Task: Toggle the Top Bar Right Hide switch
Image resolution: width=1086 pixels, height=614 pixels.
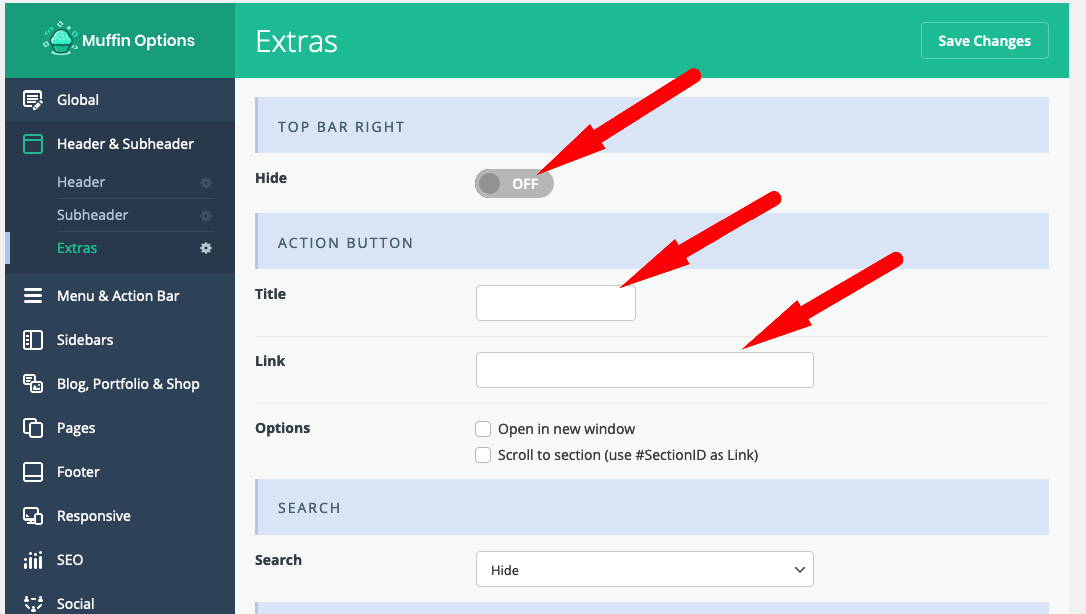Action: 514,183
